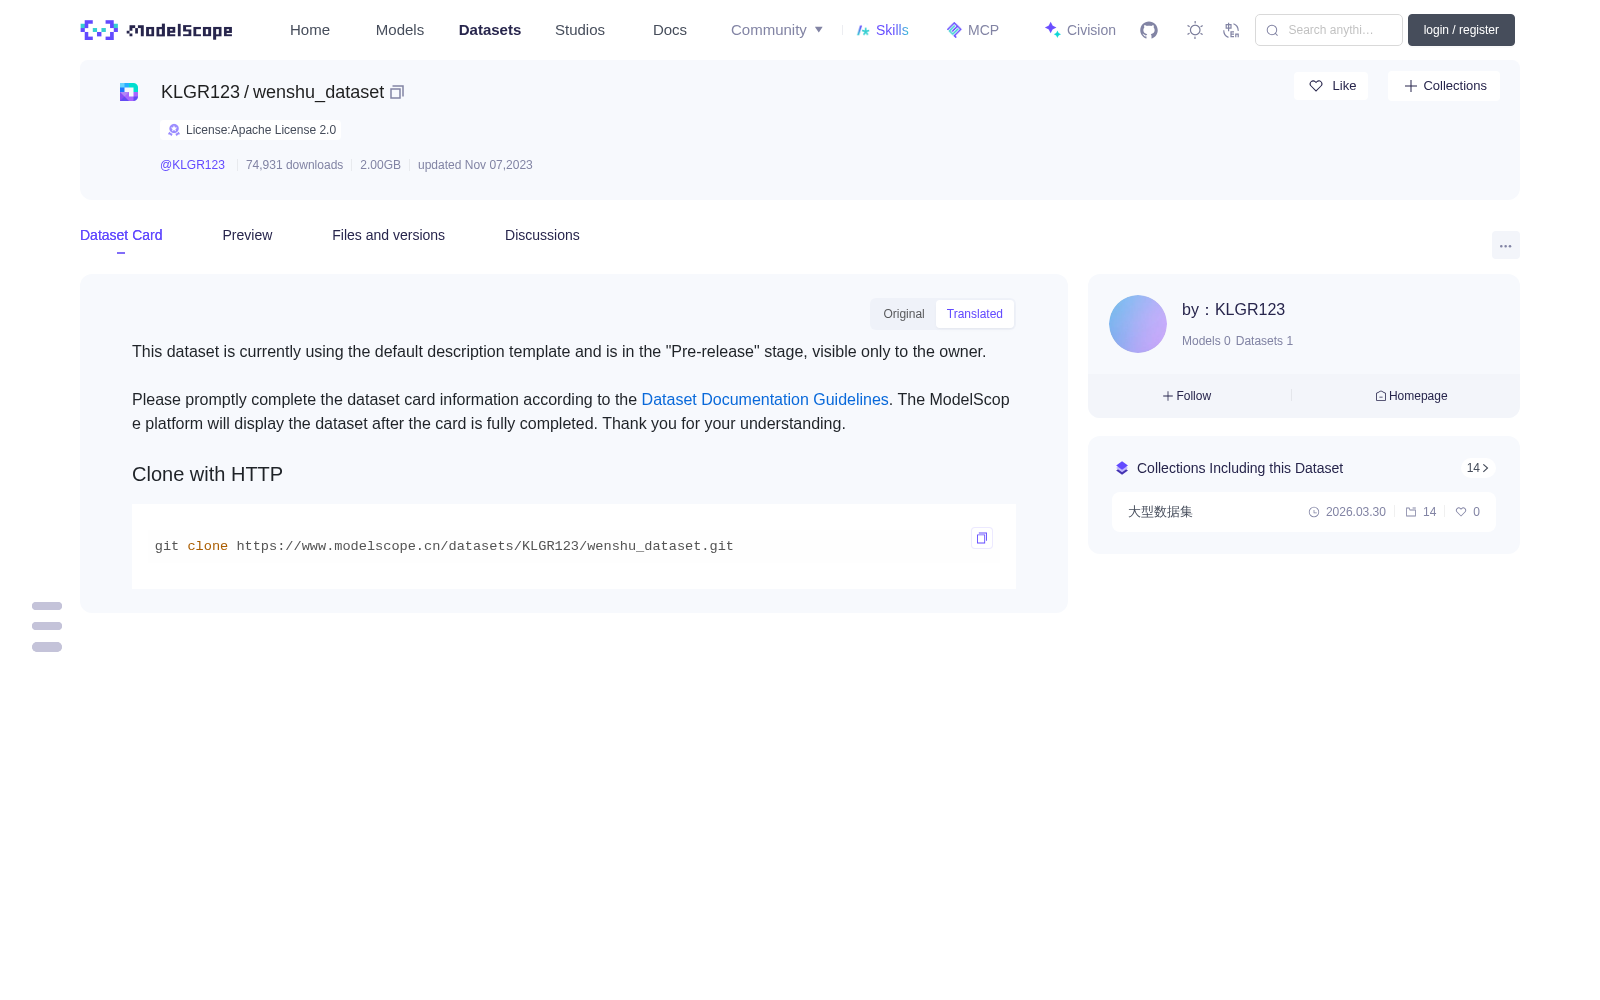This screenshot has width=1600, height=1000.
Task: Copy the git clone command
Action: point(982,538)
